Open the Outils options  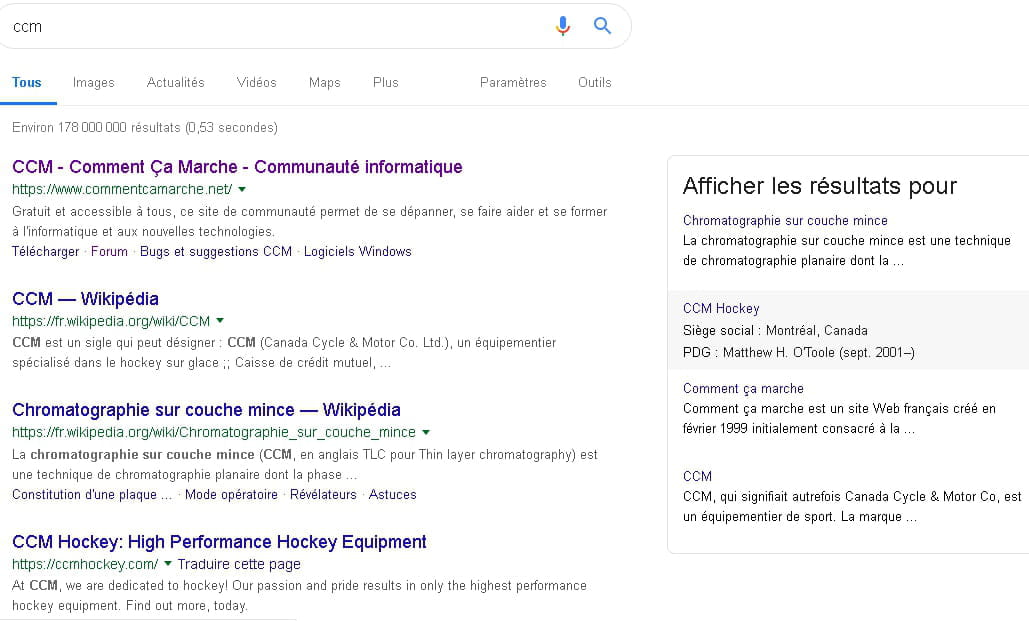(x=595, y=82)
